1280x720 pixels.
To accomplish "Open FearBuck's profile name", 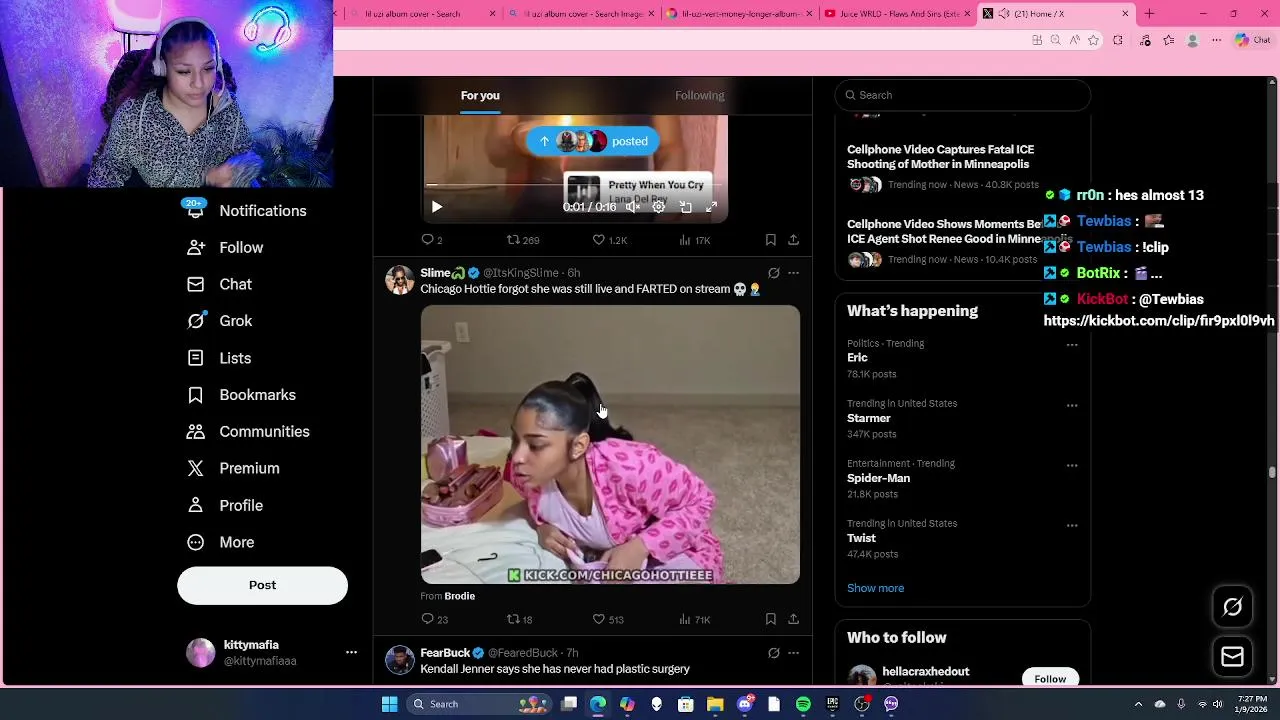I will click(x=445, y=653).
